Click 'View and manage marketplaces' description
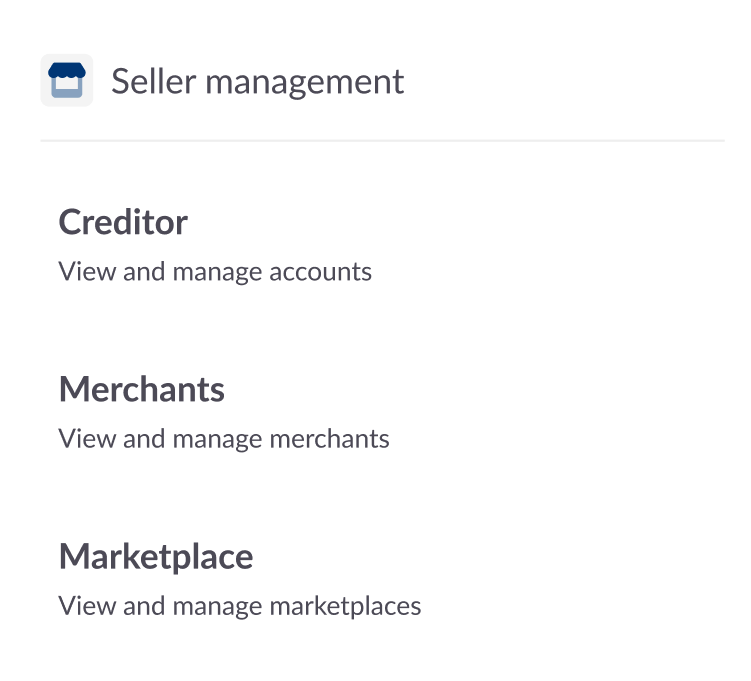The height and width of the screenshot is (681, 751). (240, 606)
